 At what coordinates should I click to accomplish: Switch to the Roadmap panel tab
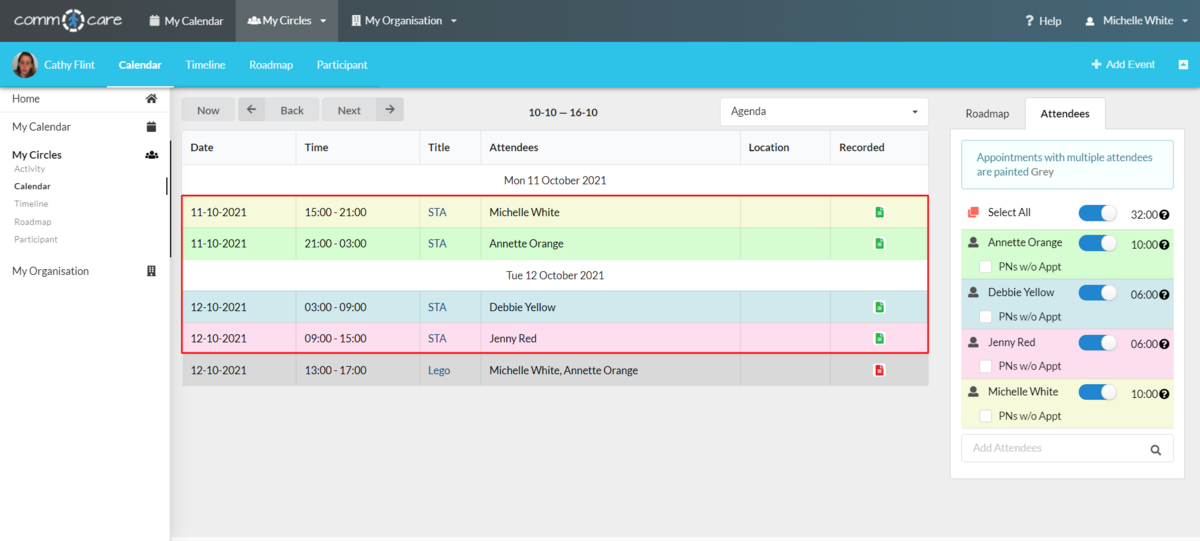[987, 114]
